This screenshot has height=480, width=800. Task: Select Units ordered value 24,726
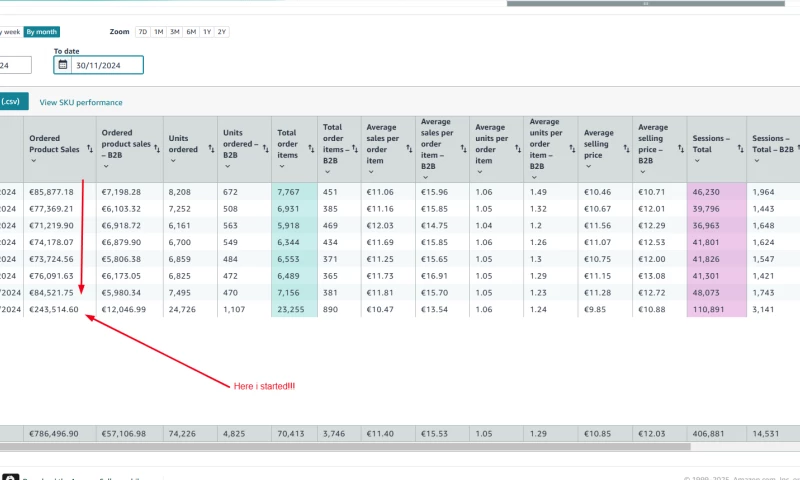(x=182, y=310)
